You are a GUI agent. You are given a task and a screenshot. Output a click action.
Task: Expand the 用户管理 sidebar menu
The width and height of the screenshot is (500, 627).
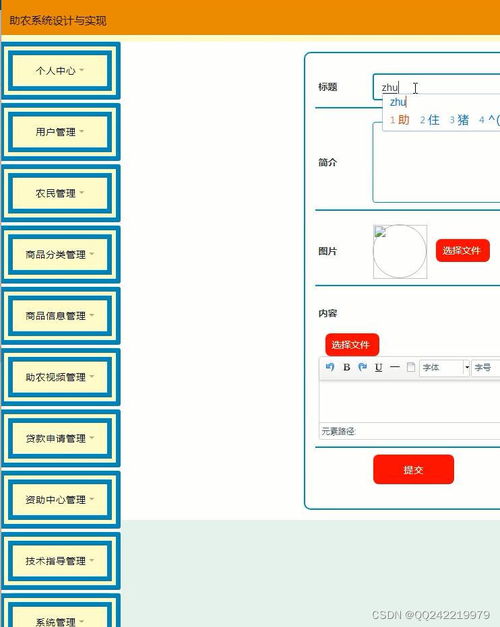[60, 132]
